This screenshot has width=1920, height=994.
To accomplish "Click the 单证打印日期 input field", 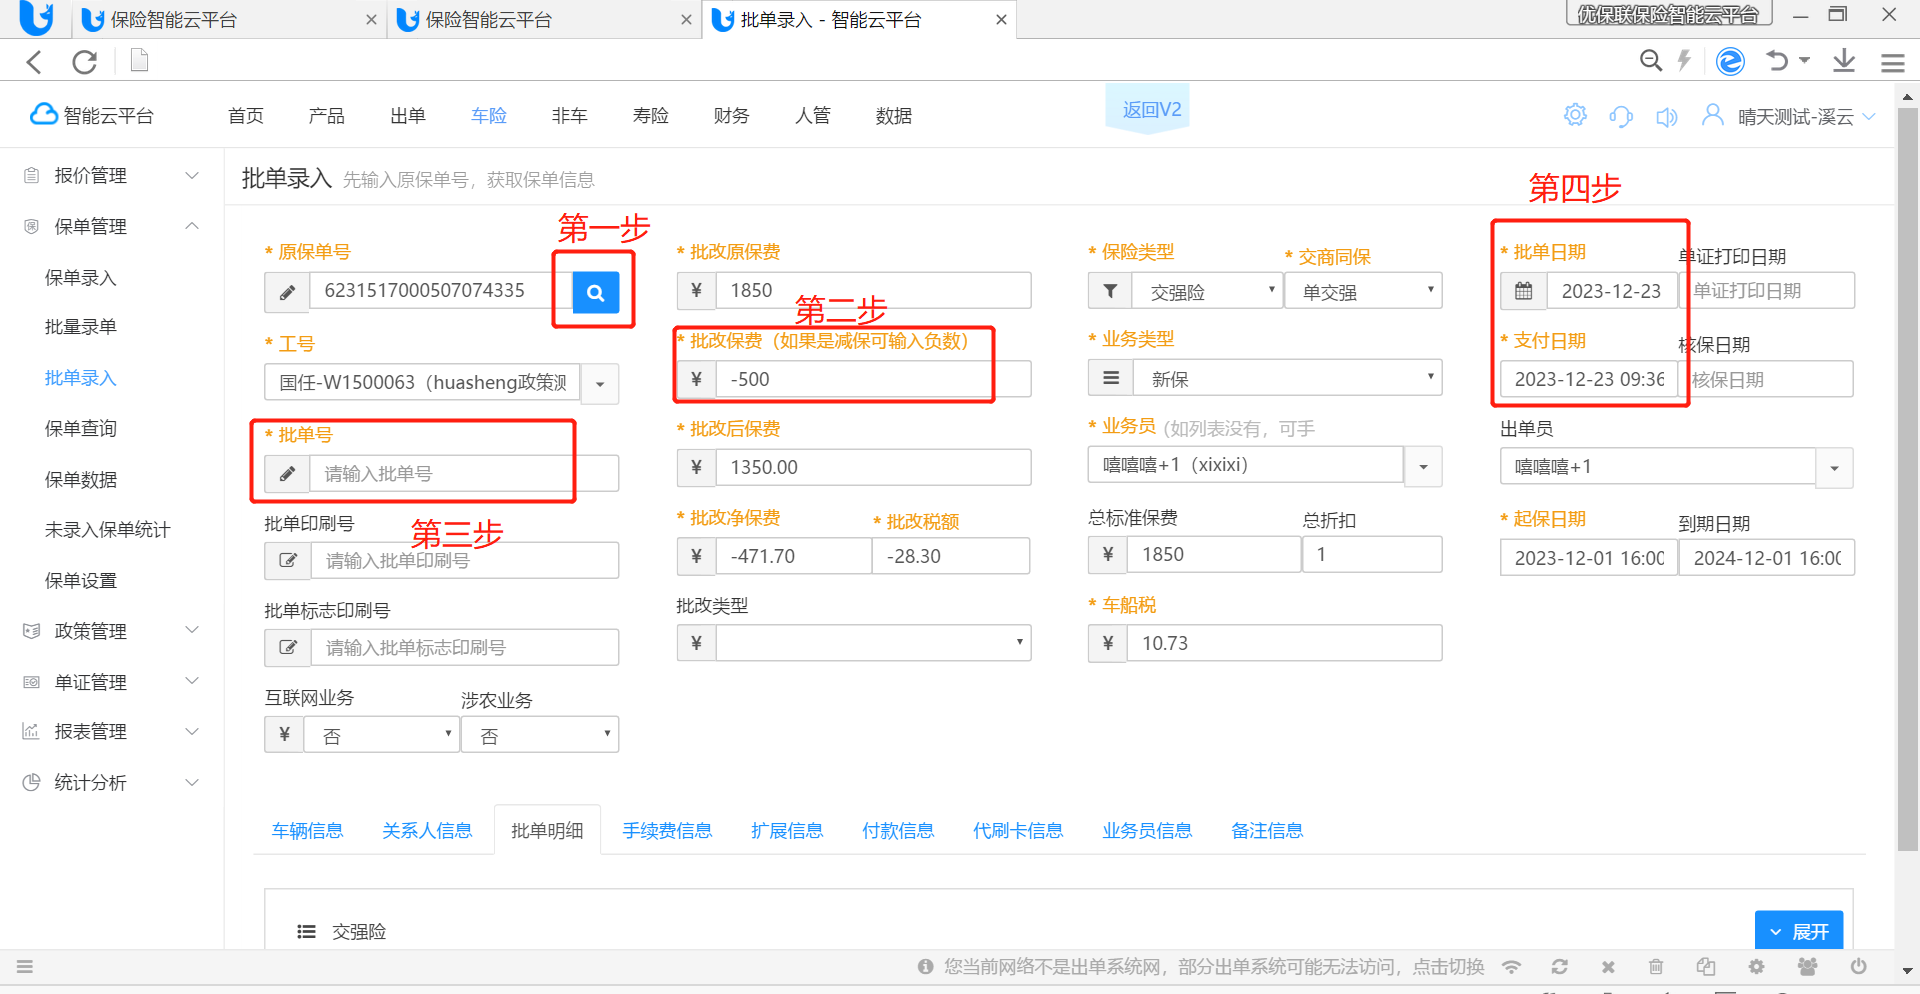I will coord(1767,291).
